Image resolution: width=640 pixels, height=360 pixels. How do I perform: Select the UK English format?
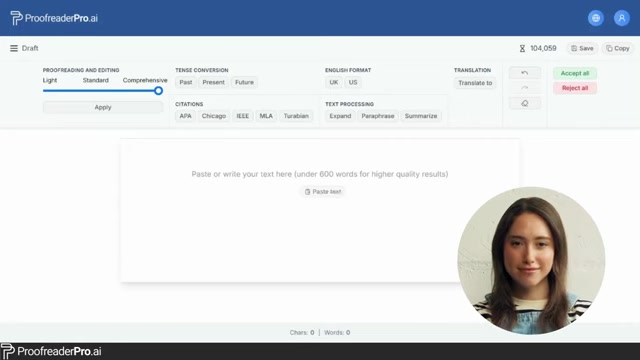point(333,82)
